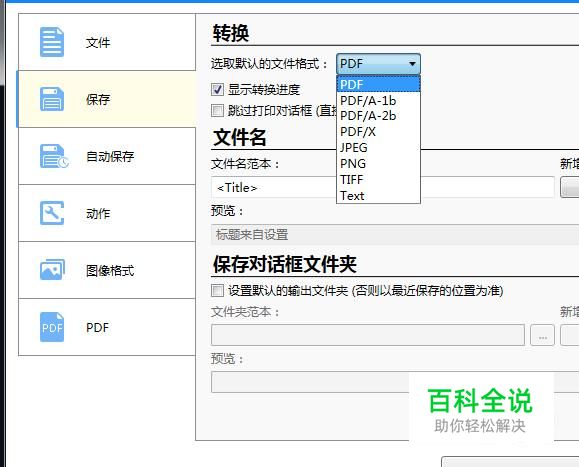
Task: Click the floppy-with-clock icon beside 自动保存
Action: 54,156
